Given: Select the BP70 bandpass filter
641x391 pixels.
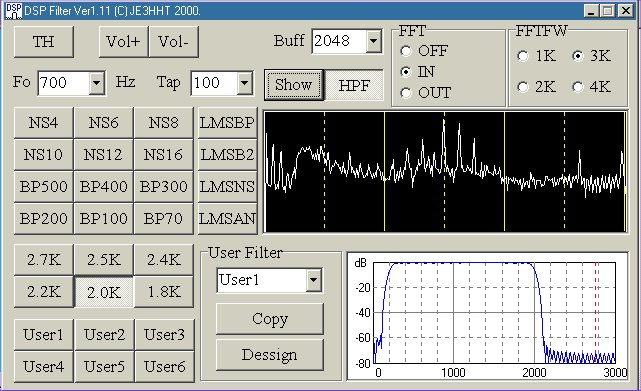Looking at the screenshot, I should point(164,218).
